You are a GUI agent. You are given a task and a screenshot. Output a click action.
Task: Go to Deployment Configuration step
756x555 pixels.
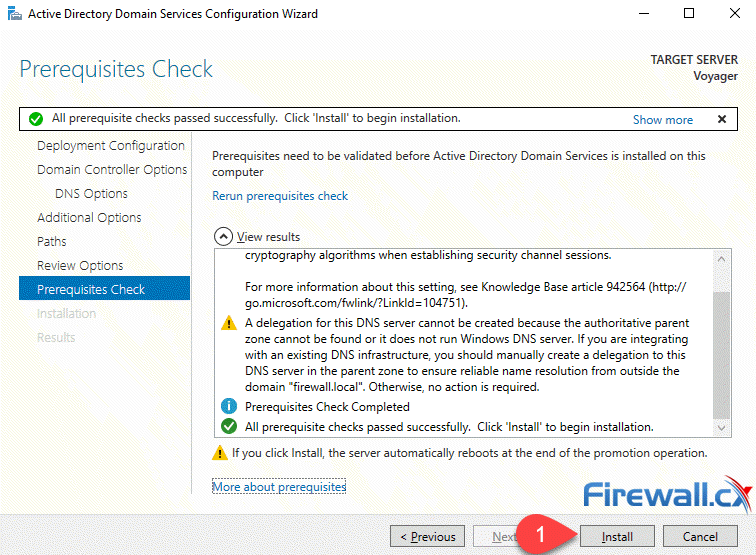coord(111,146)
